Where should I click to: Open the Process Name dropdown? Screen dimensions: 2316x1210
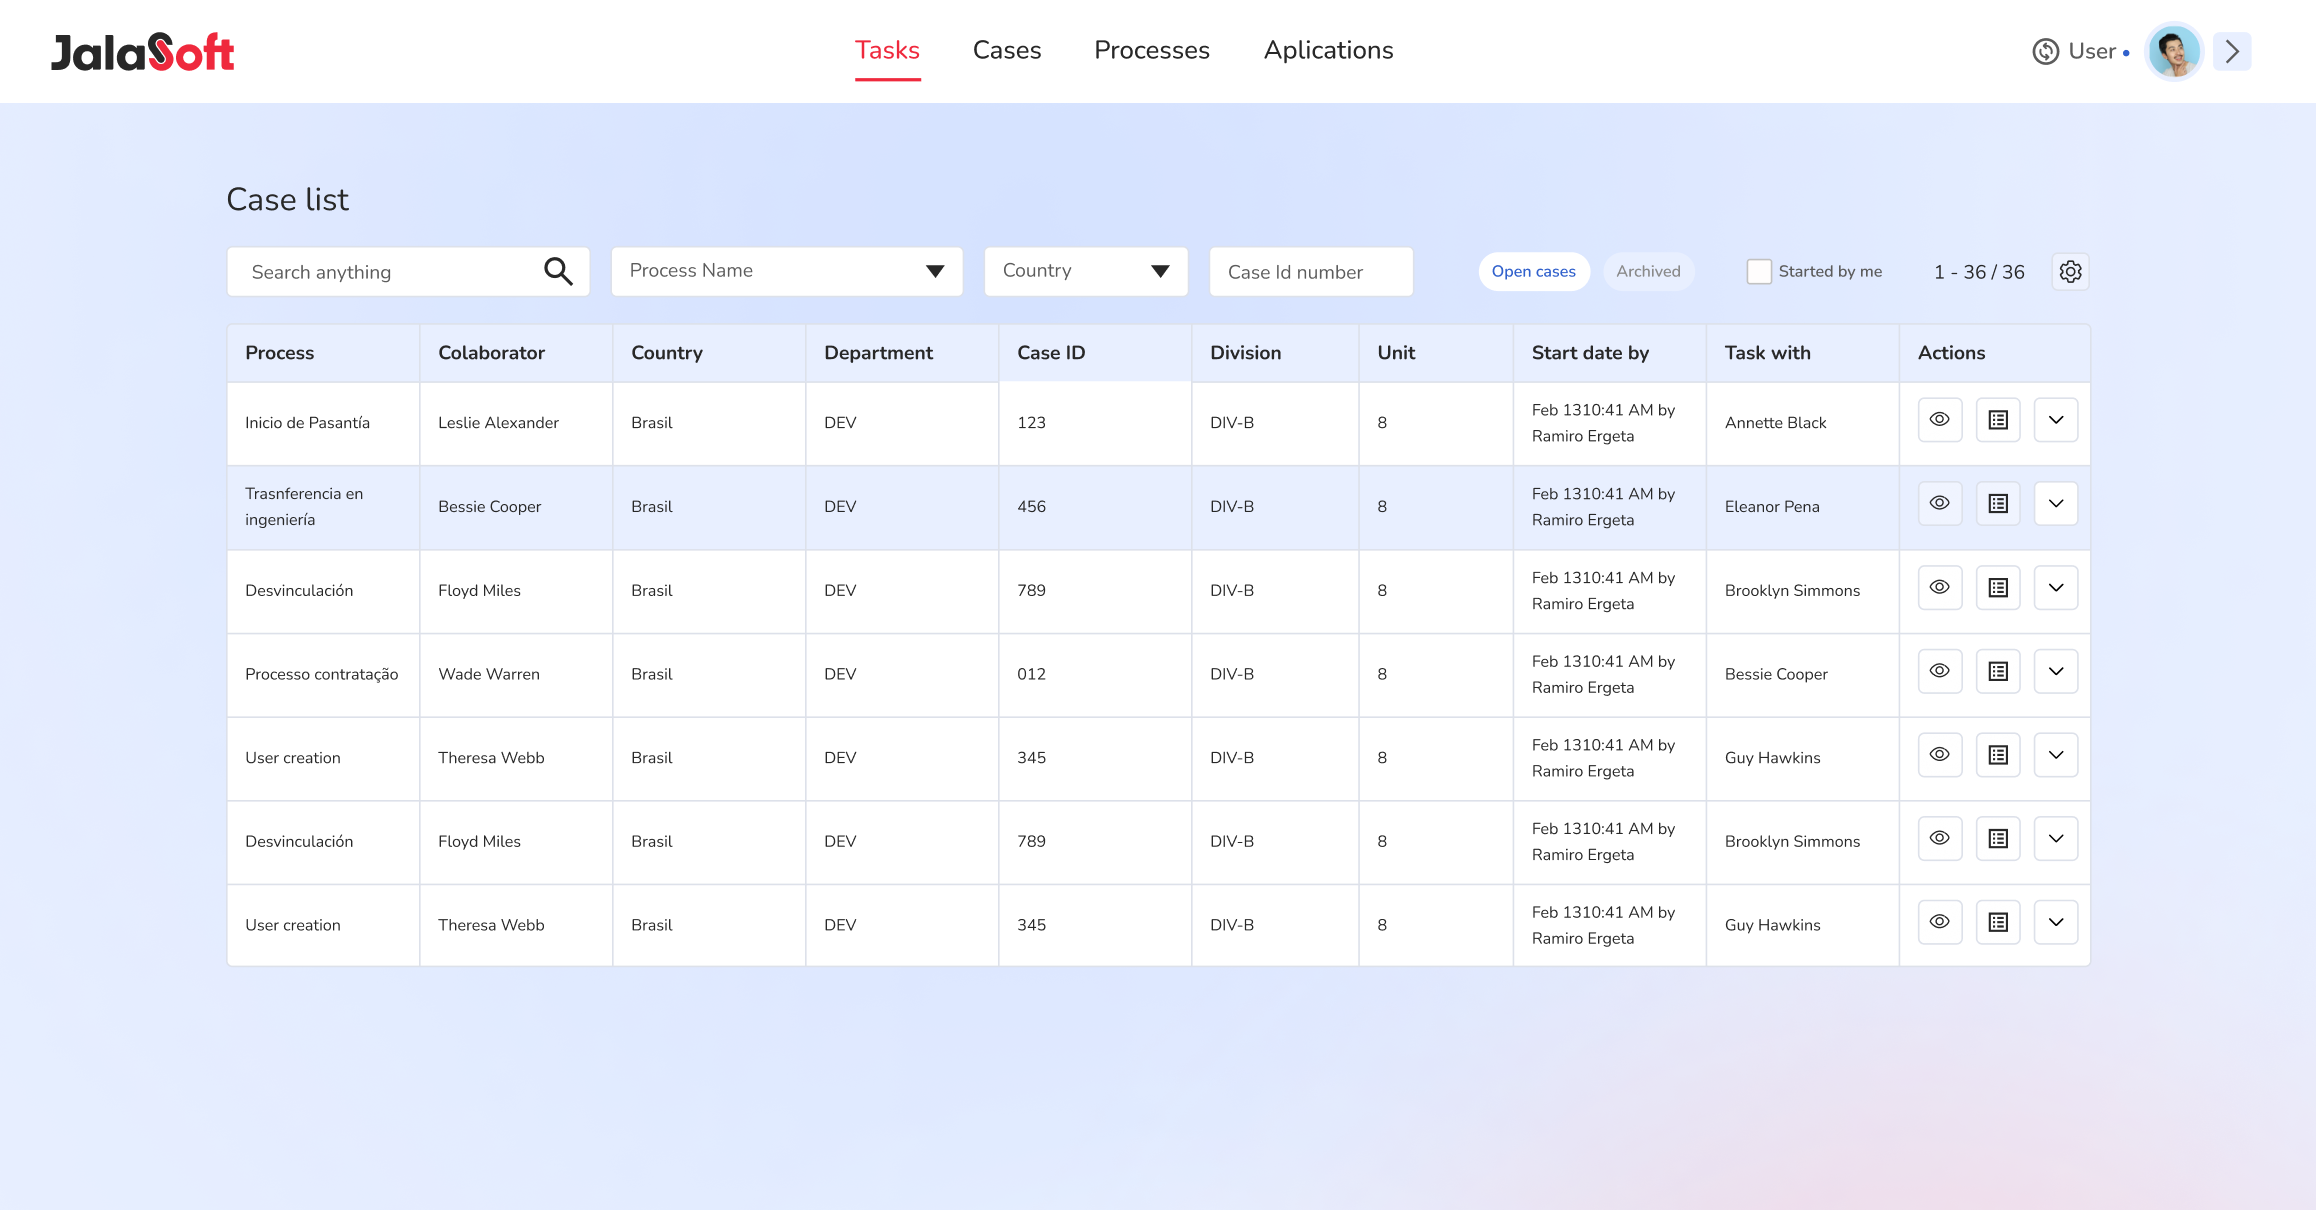[x=787, y=272]
